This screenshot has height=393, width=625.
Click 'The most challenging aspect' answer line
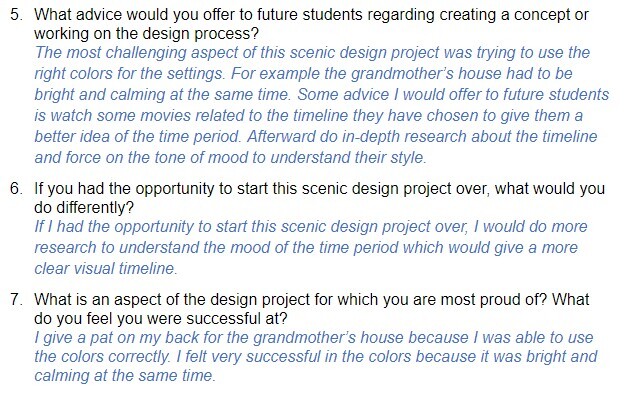tap(312, 53)
